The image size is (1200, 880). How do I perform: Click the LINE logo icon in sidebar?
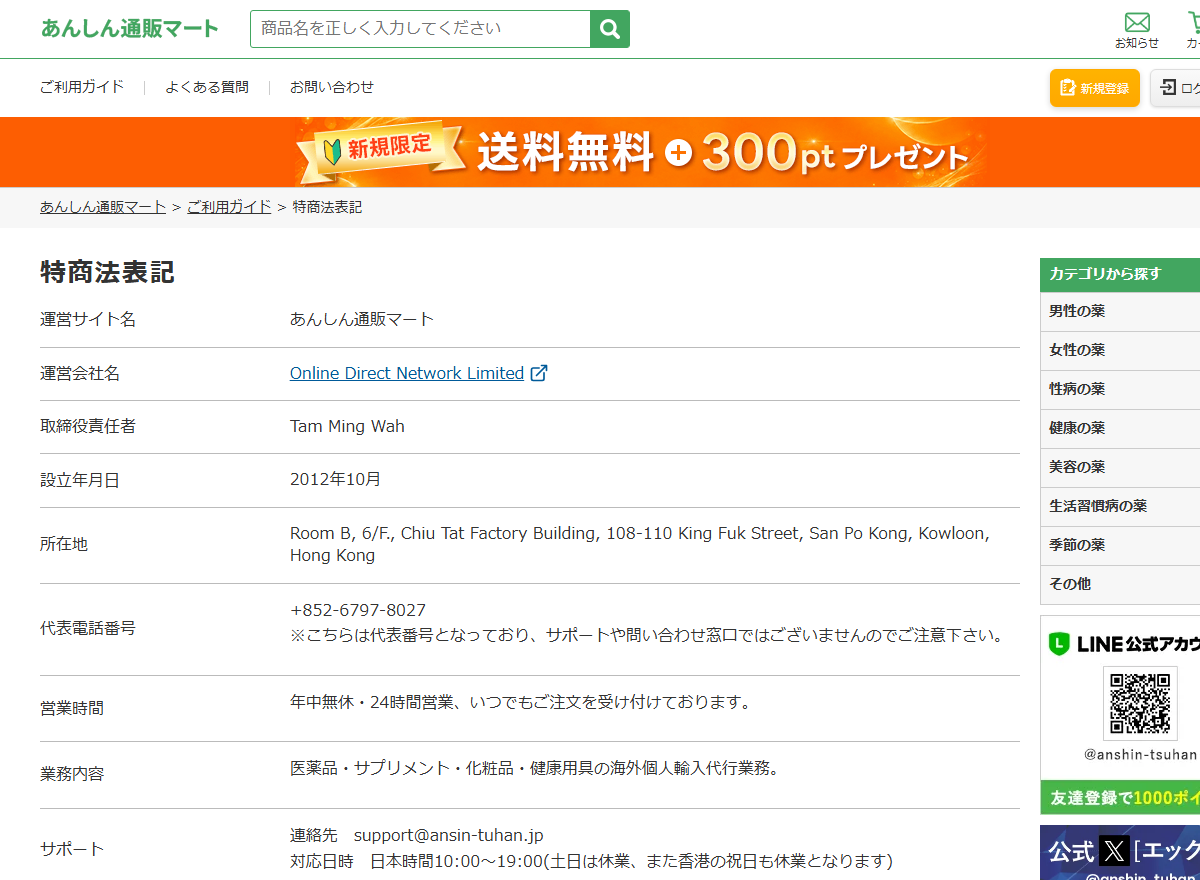[x=1059, y=645]
